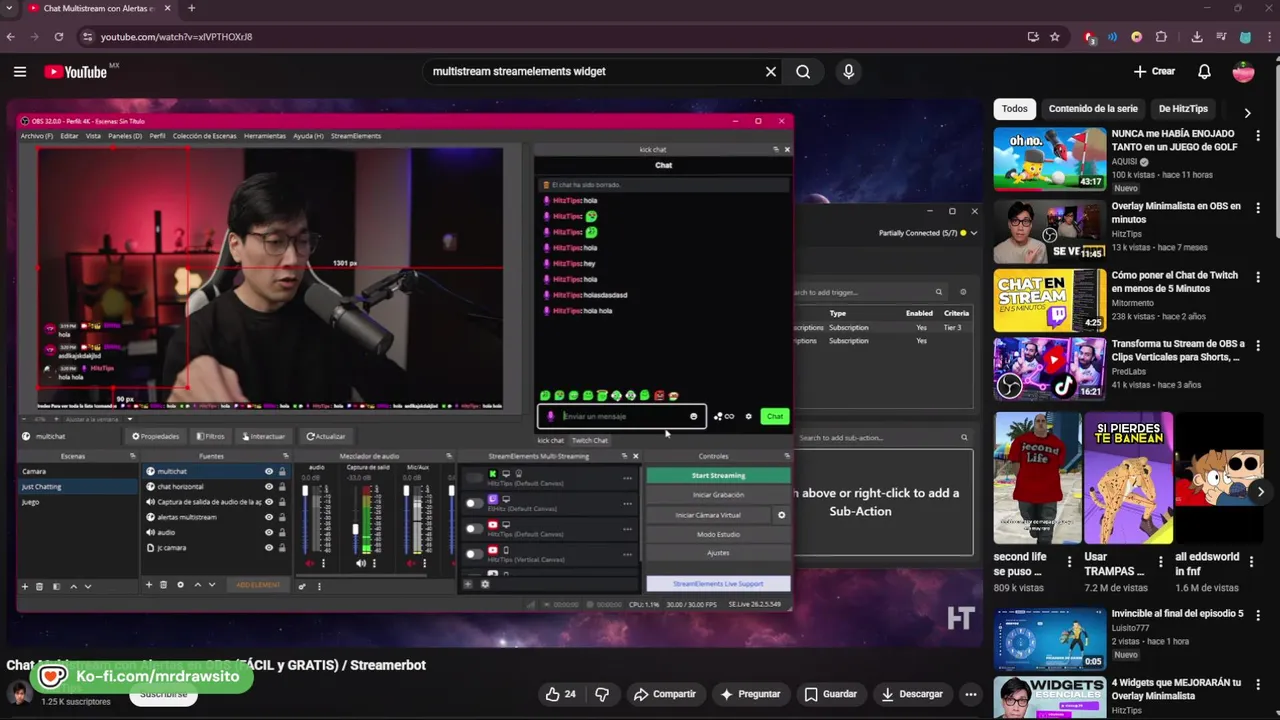Adjust the audio channel volume fader
Screen dimensions: 1280x720
point(305,491)
